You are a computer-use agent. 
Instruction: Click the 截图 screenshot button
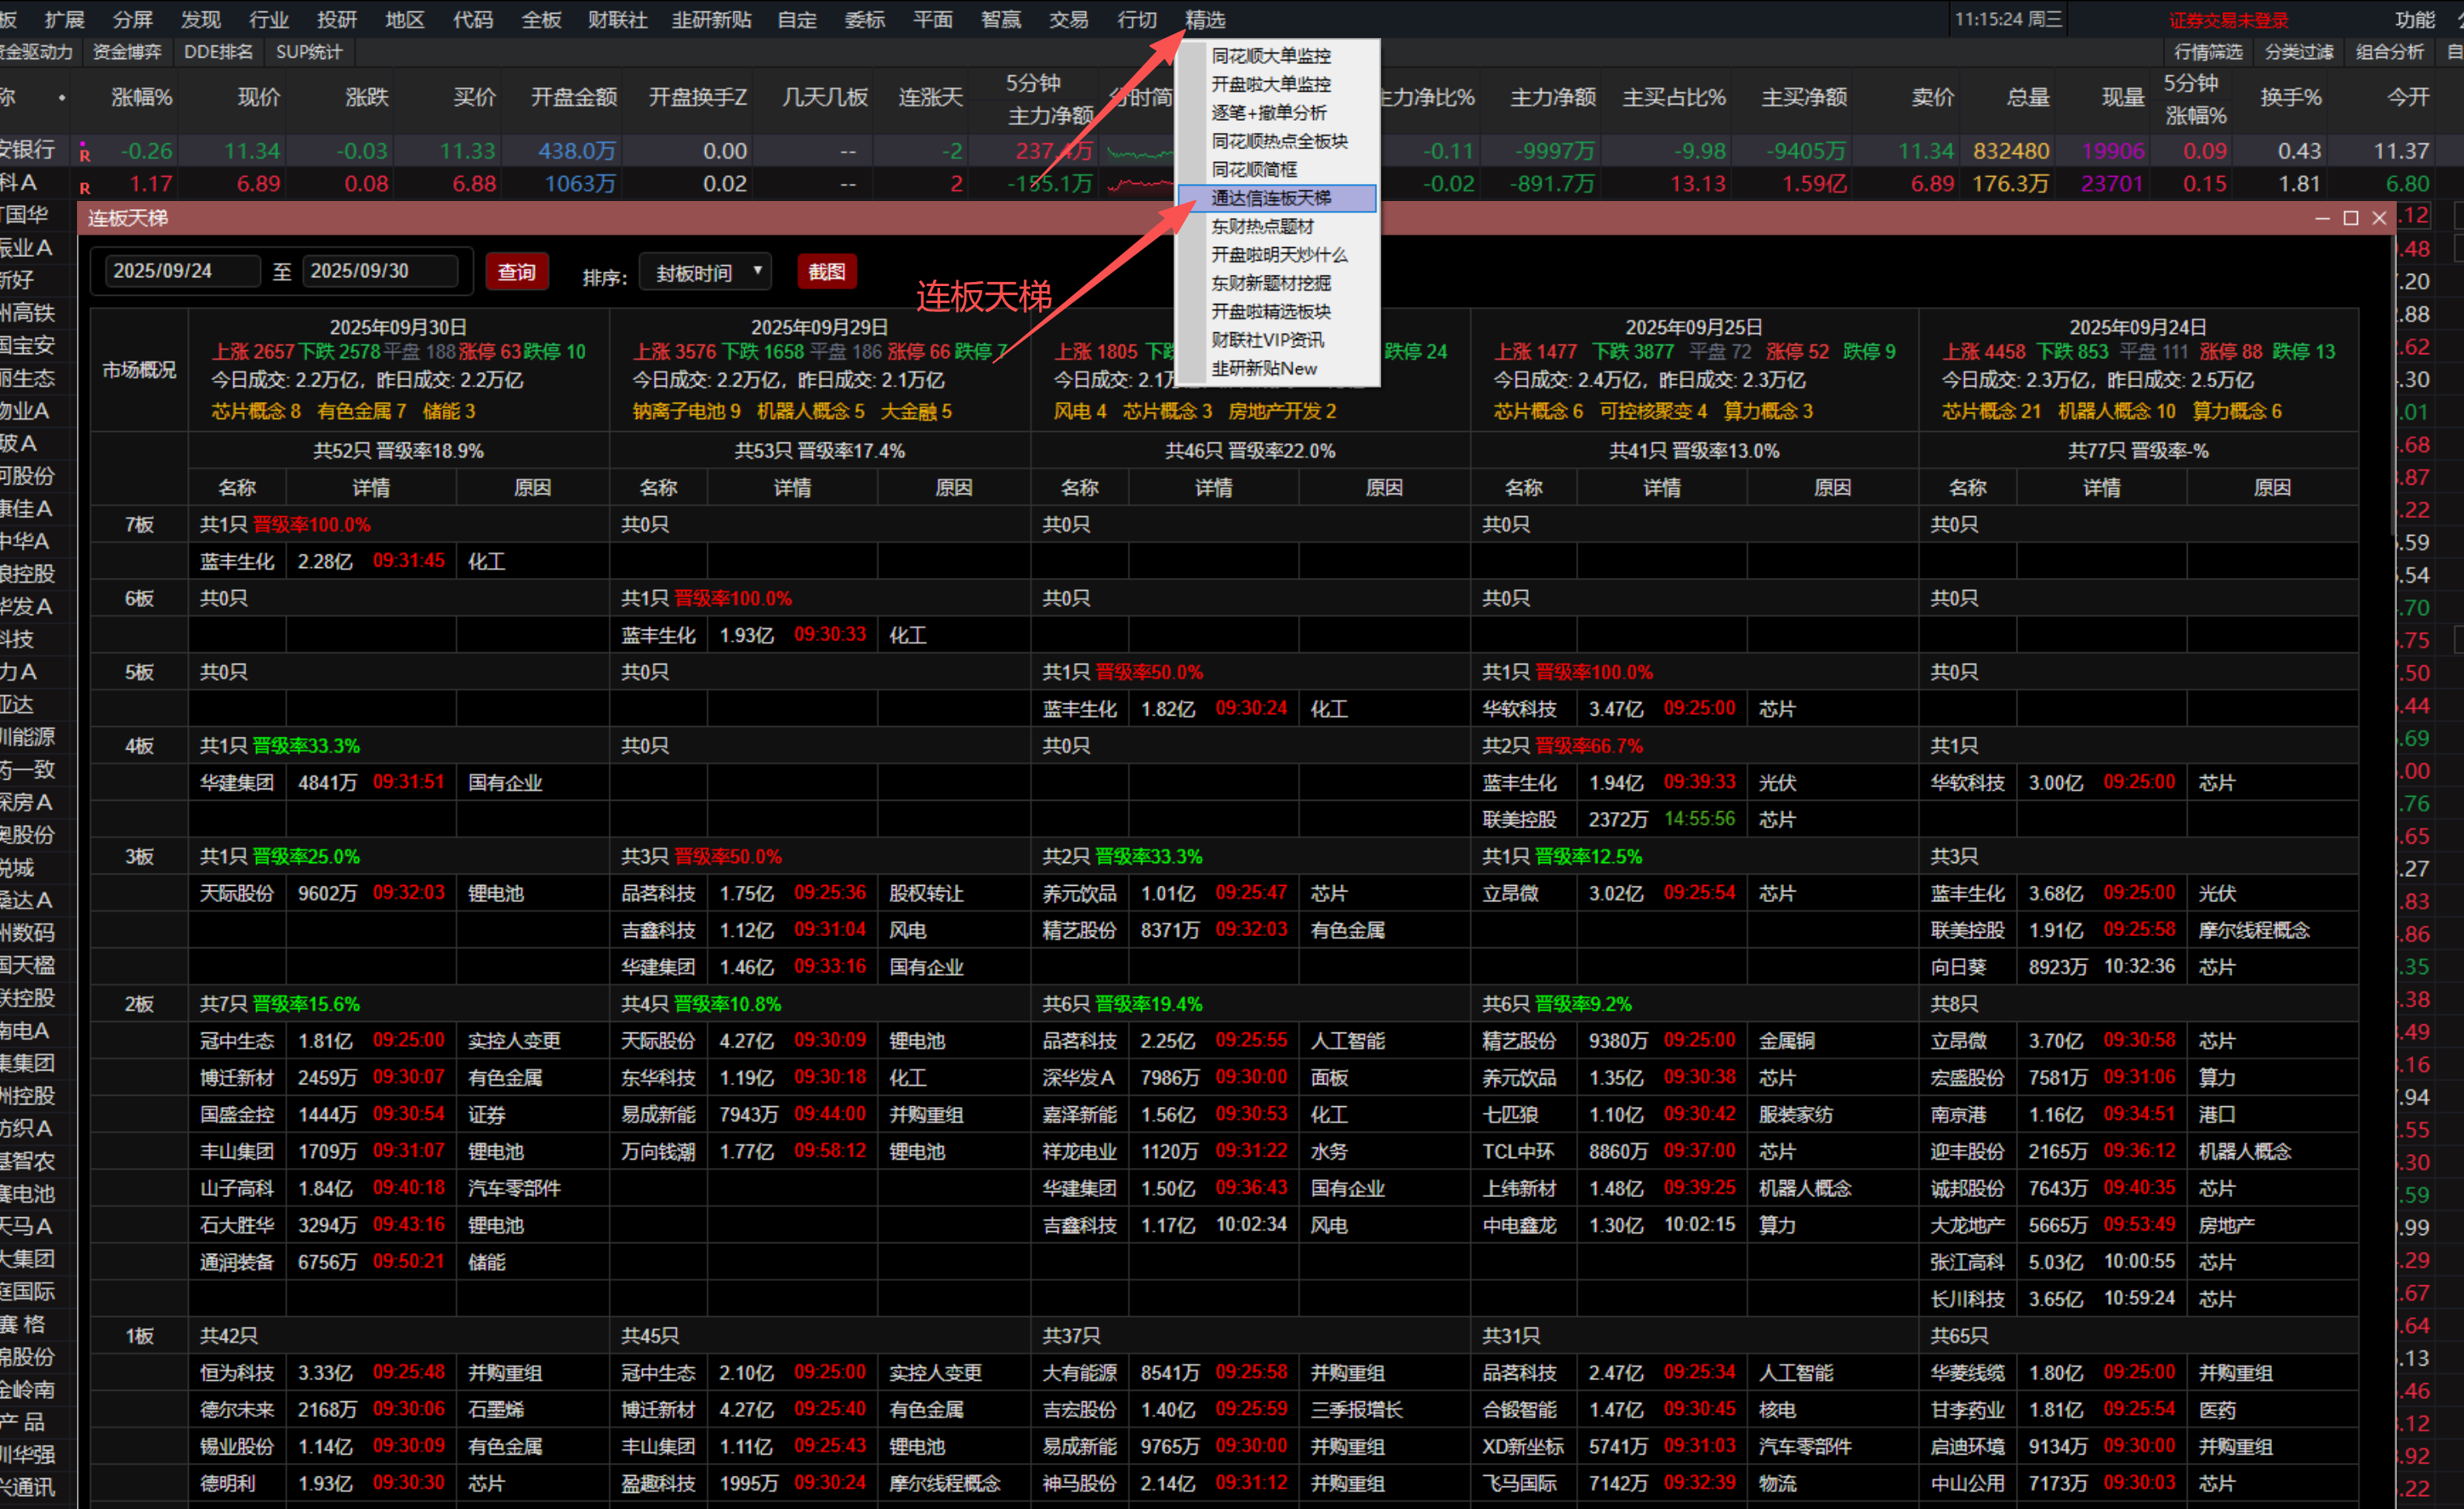click(827, 272)
